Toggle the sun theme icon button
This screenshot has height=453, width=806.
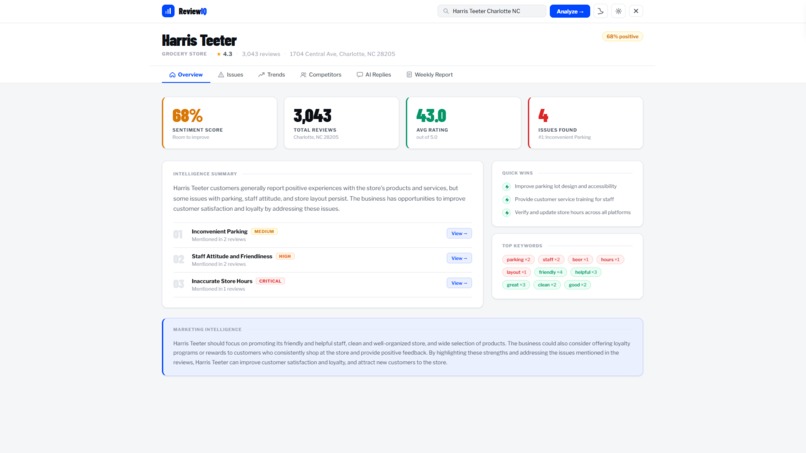pyautogui.click(x=618, y=11)
